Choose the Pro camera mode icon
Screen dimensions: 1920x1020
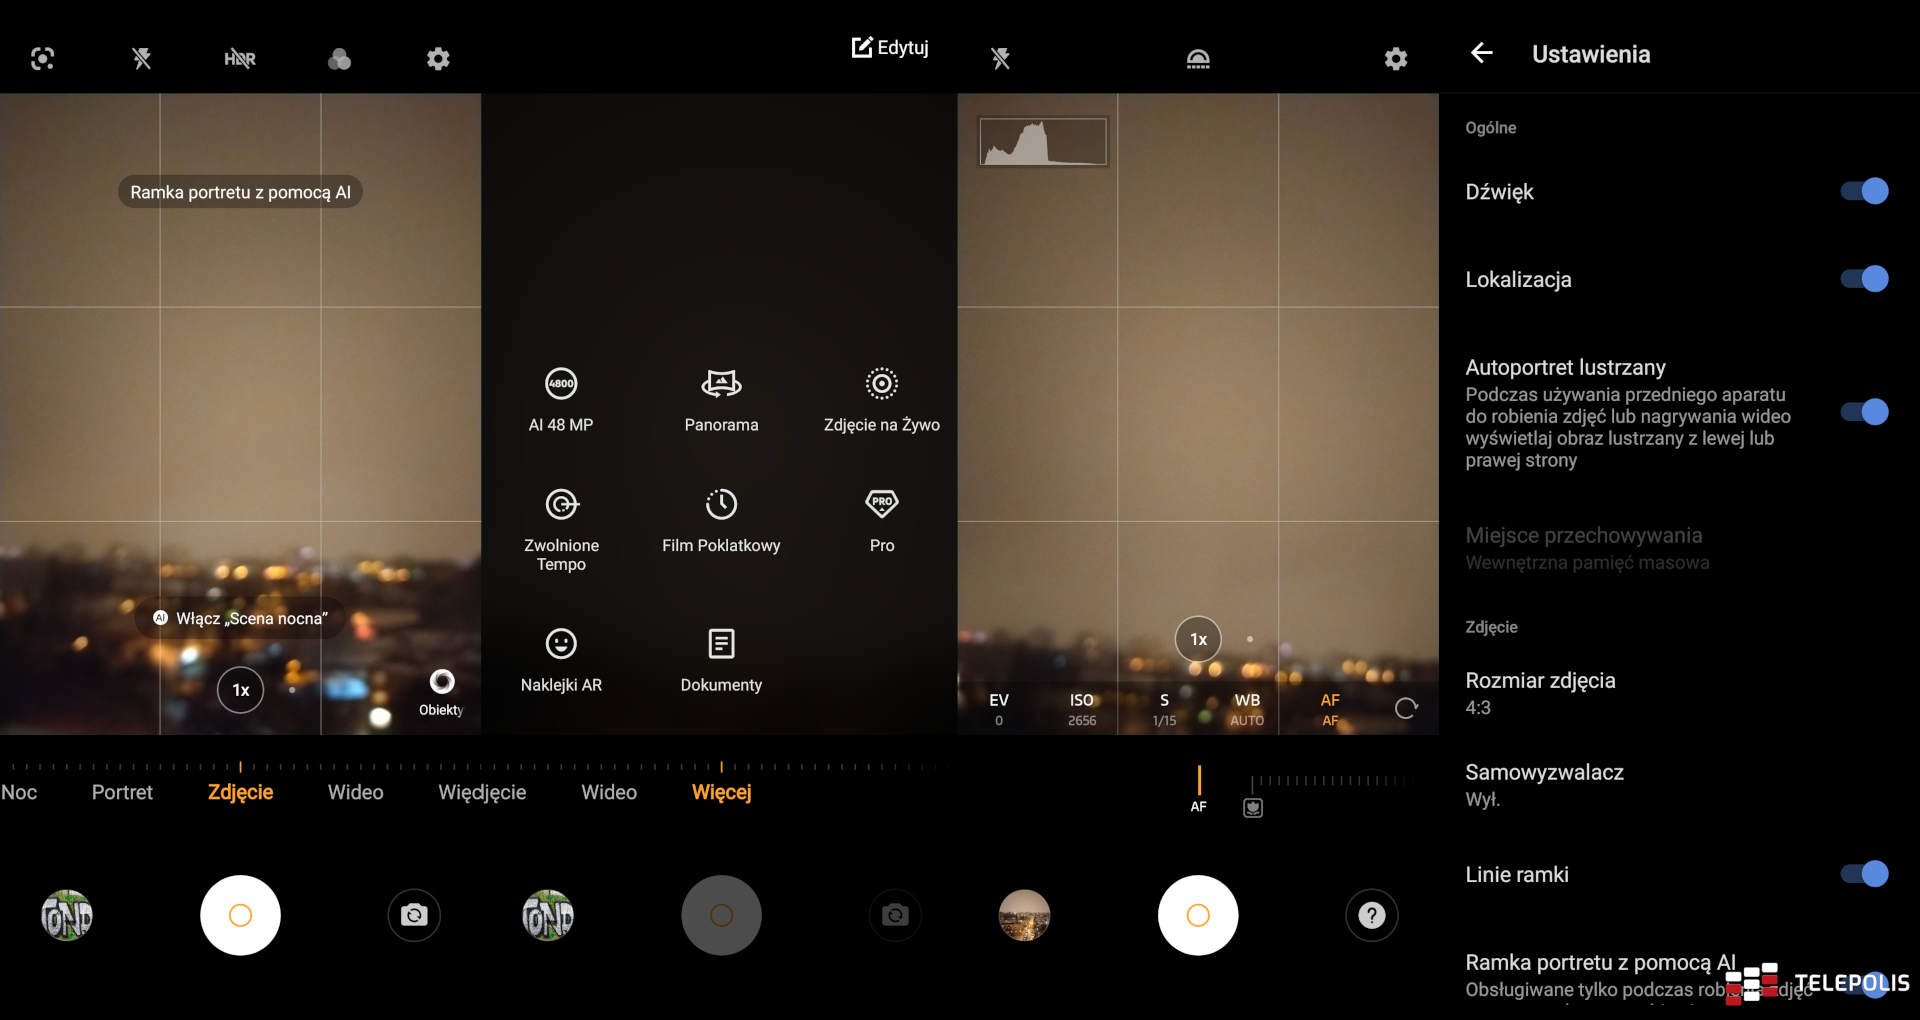[881, 504]
